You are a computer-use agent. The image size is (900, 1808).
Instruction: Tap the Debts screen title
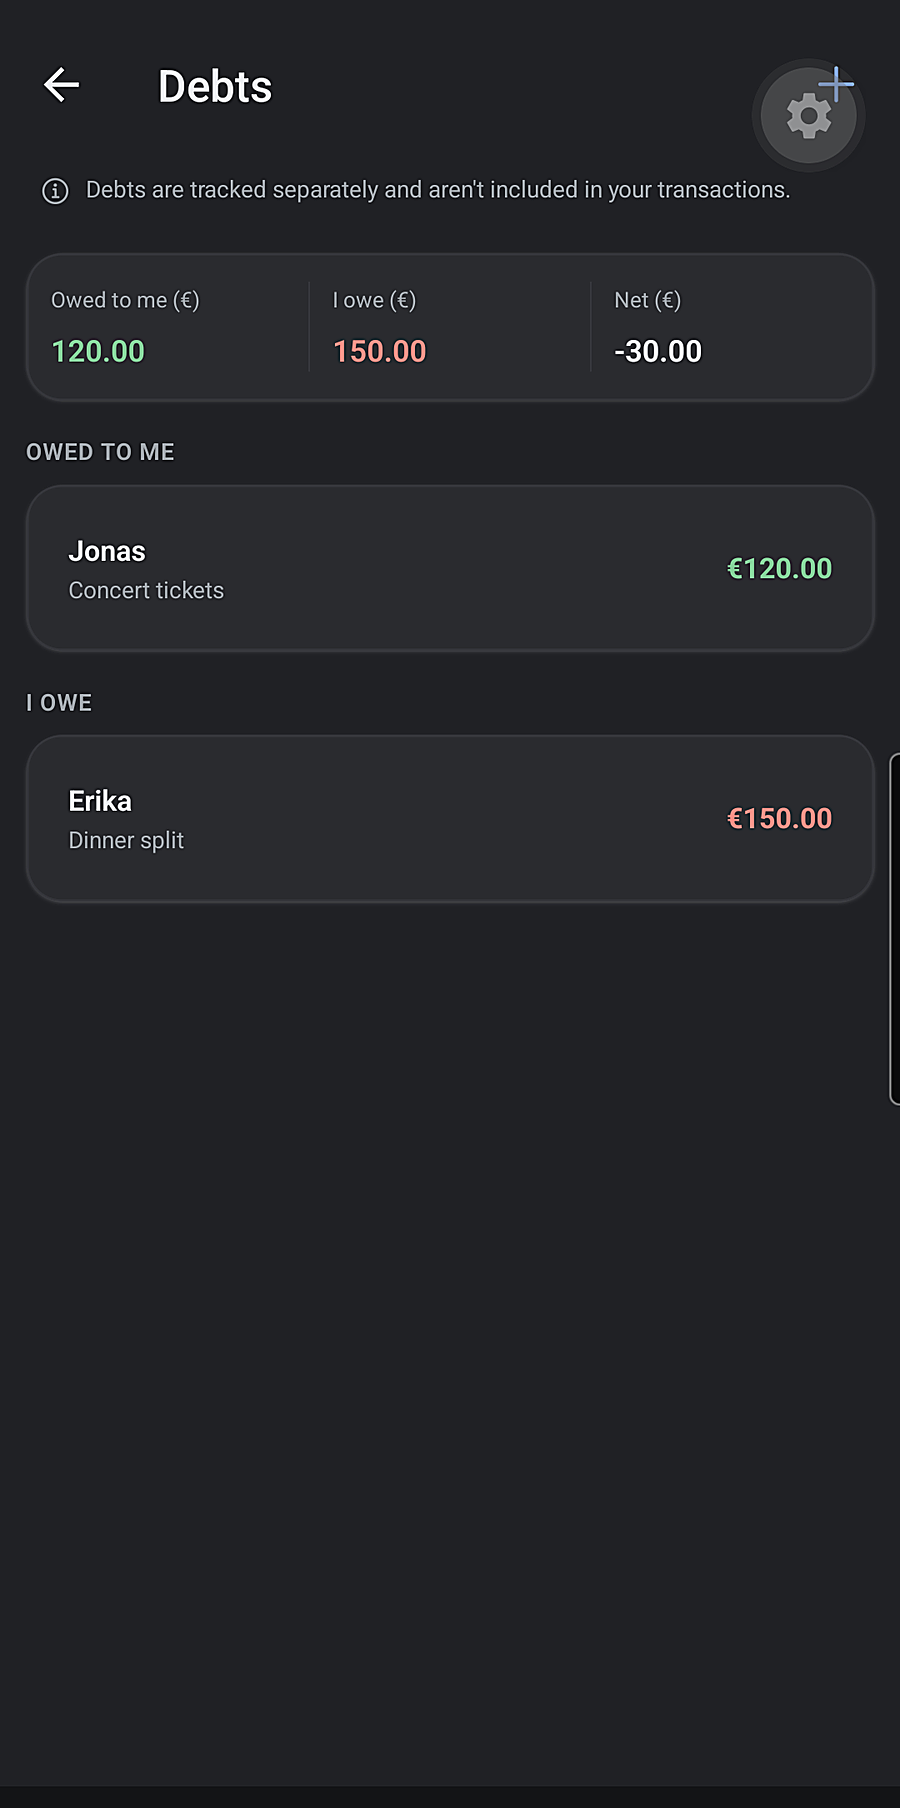215,86
